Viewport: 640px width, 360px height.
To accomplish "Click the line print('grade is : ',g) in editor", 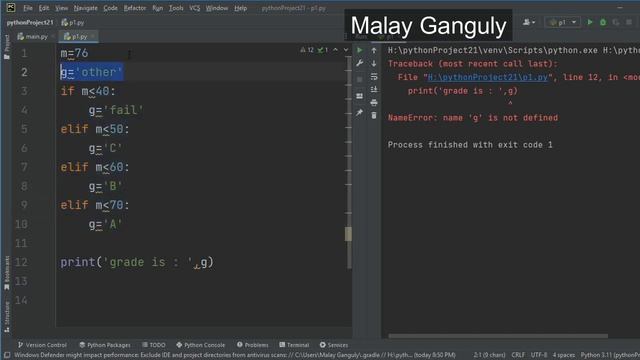I will coord(137,262).
